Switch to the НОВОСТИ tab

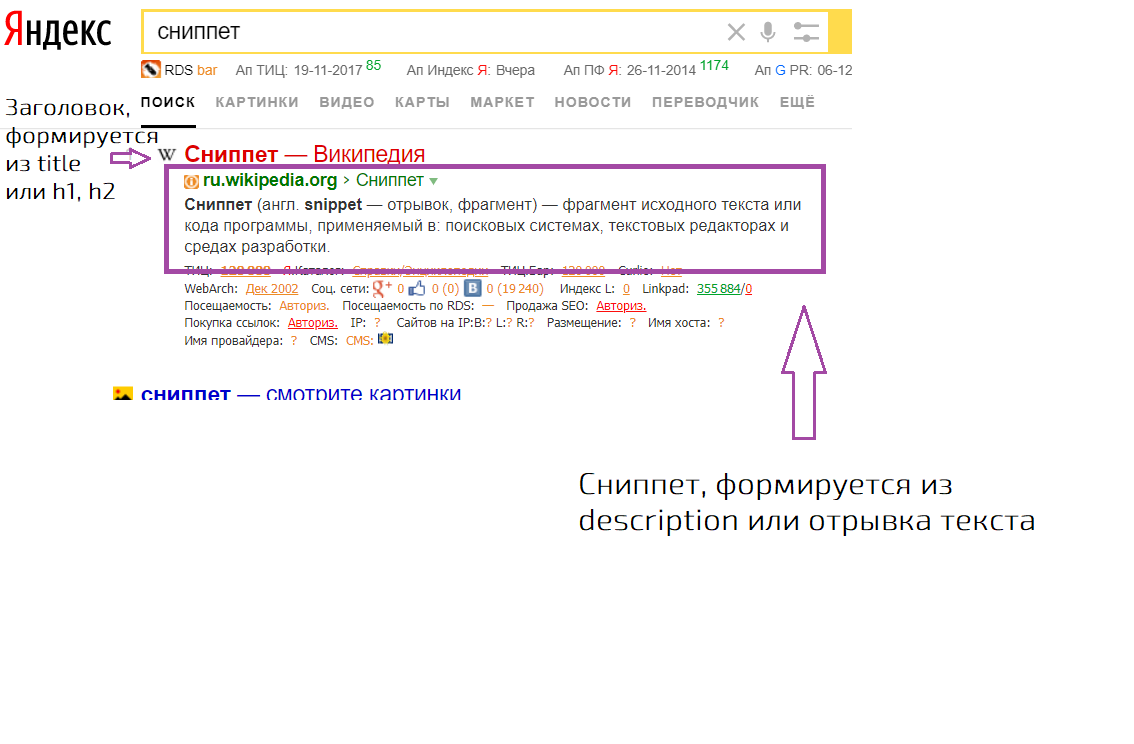tap(593, 102)
